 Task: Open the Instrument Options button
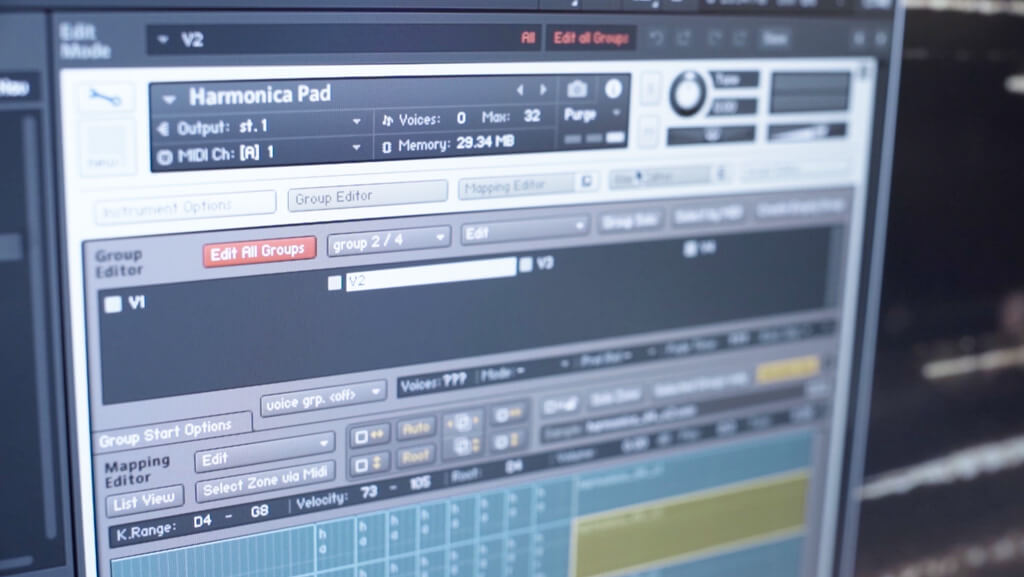tap(185, 208)
